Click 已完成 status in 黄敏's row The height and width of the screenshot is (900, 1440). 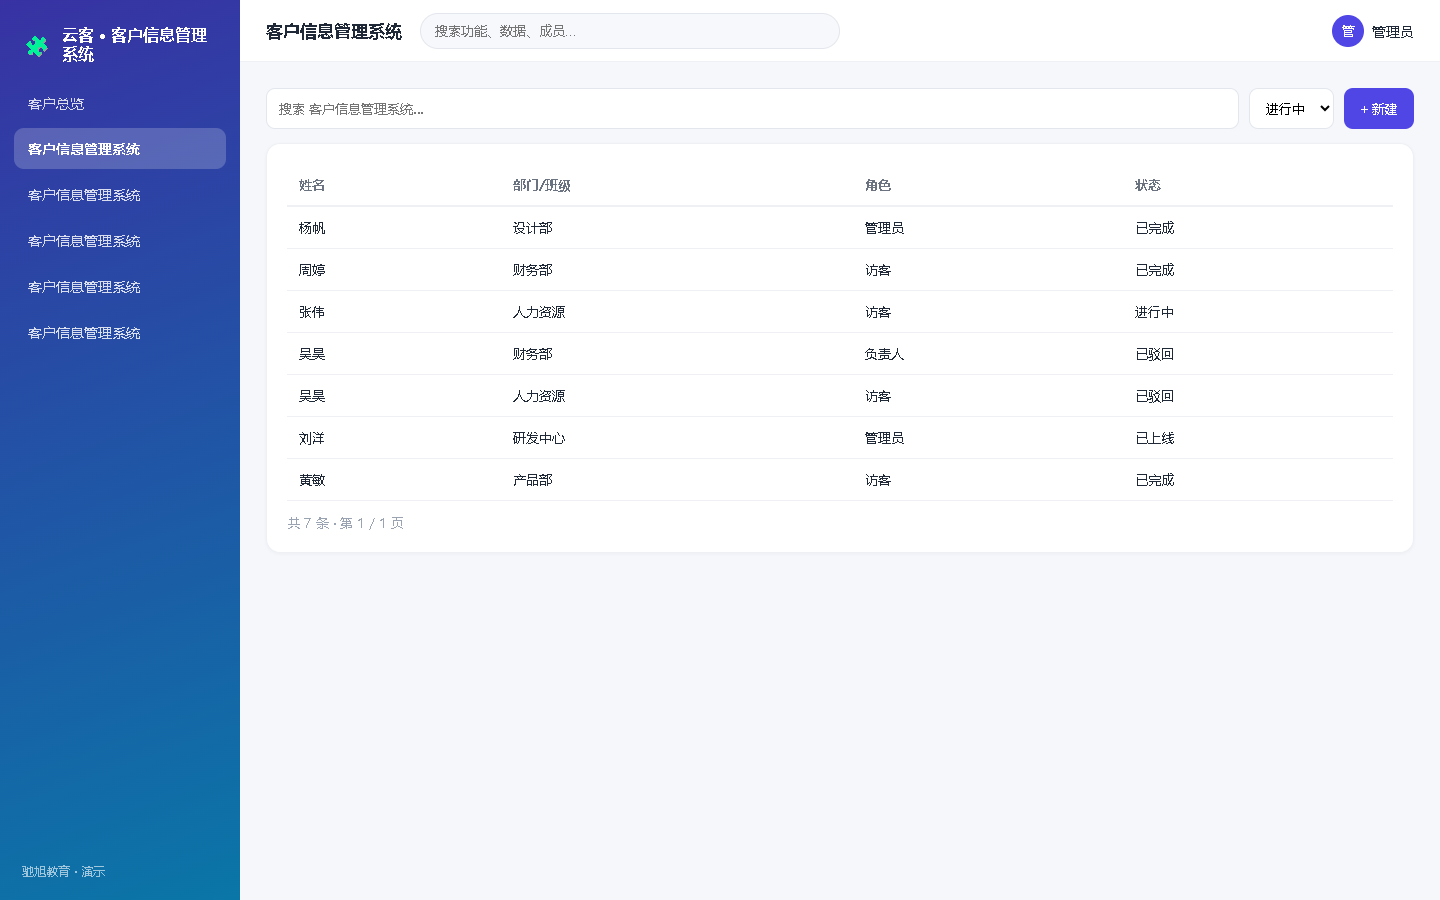click(1155, 480)
